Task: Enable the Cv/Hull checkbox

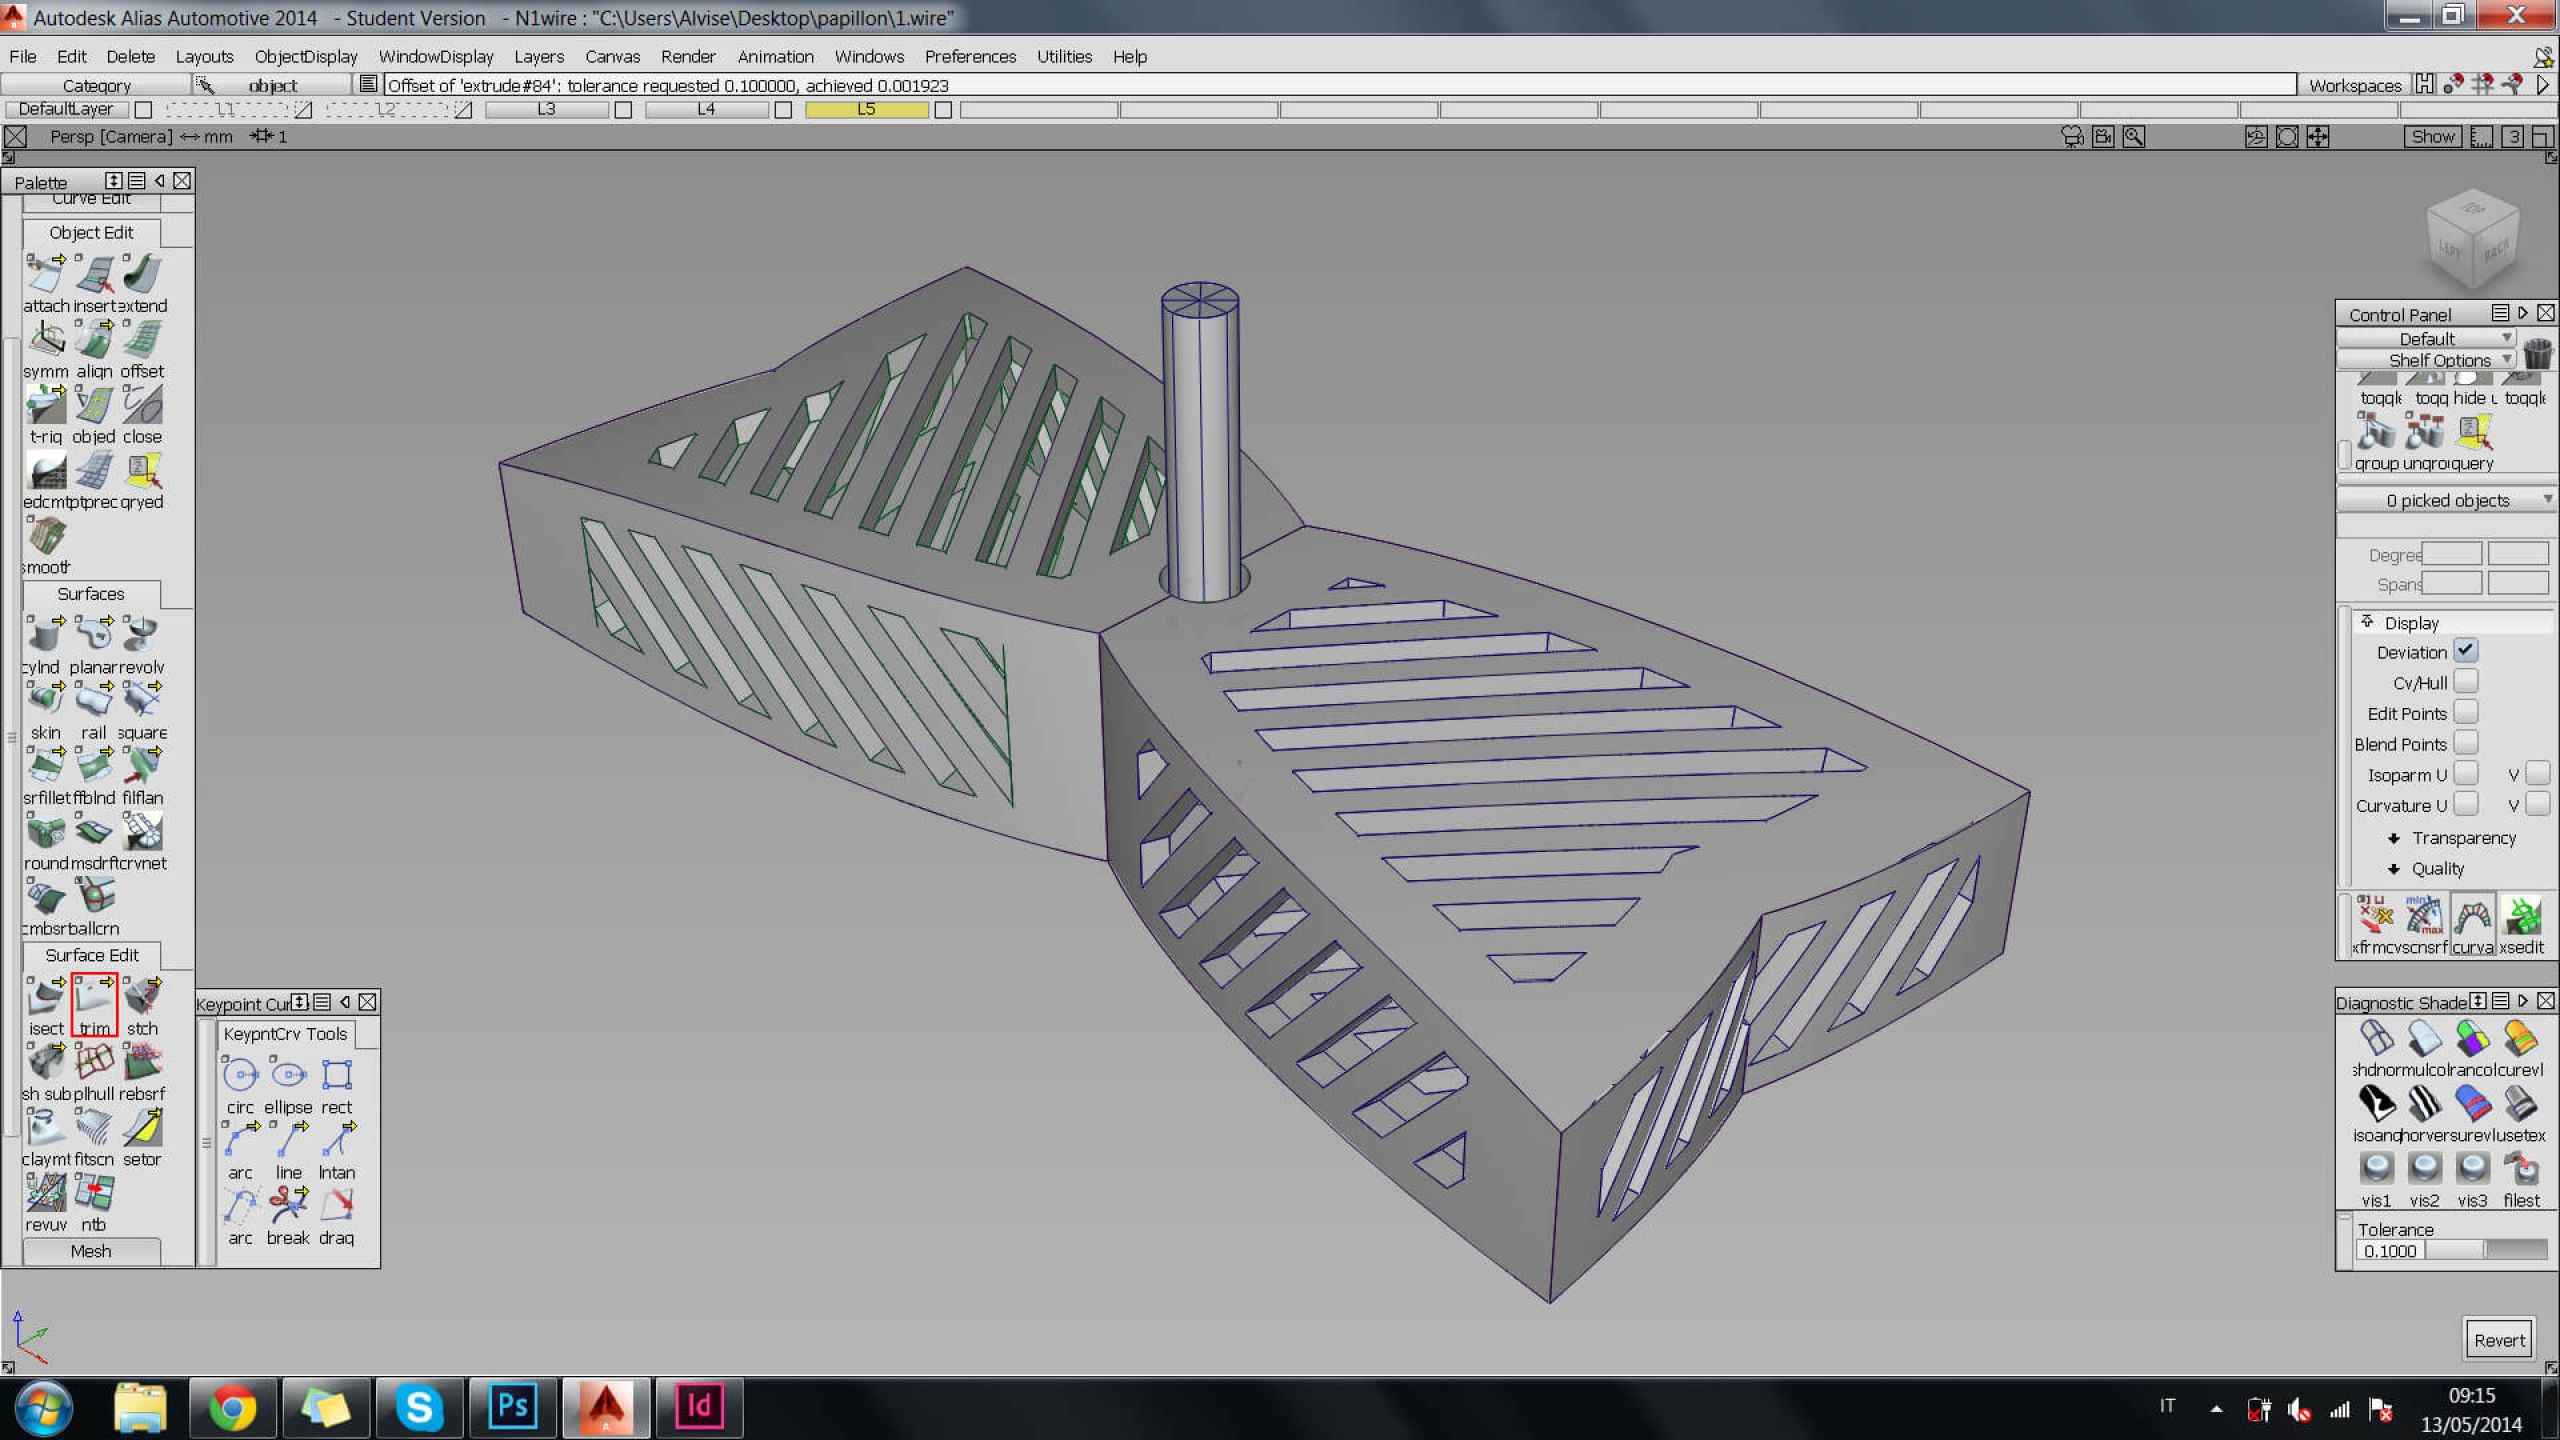Action: tap(2466, 682)
